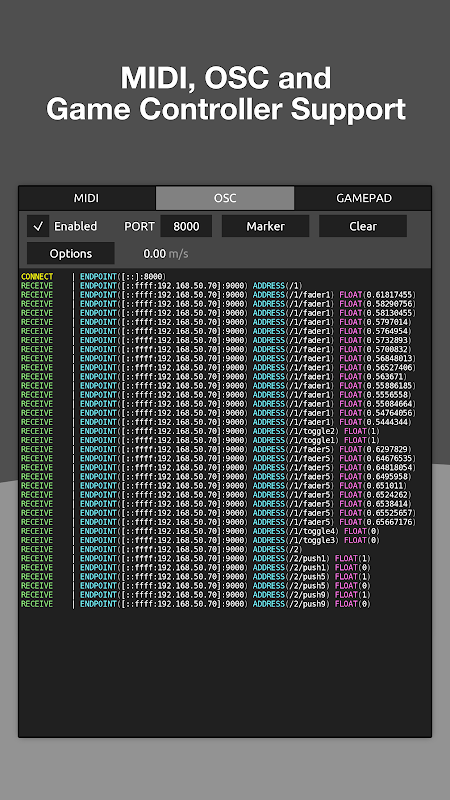Select the OSC tab

(225, 198)
